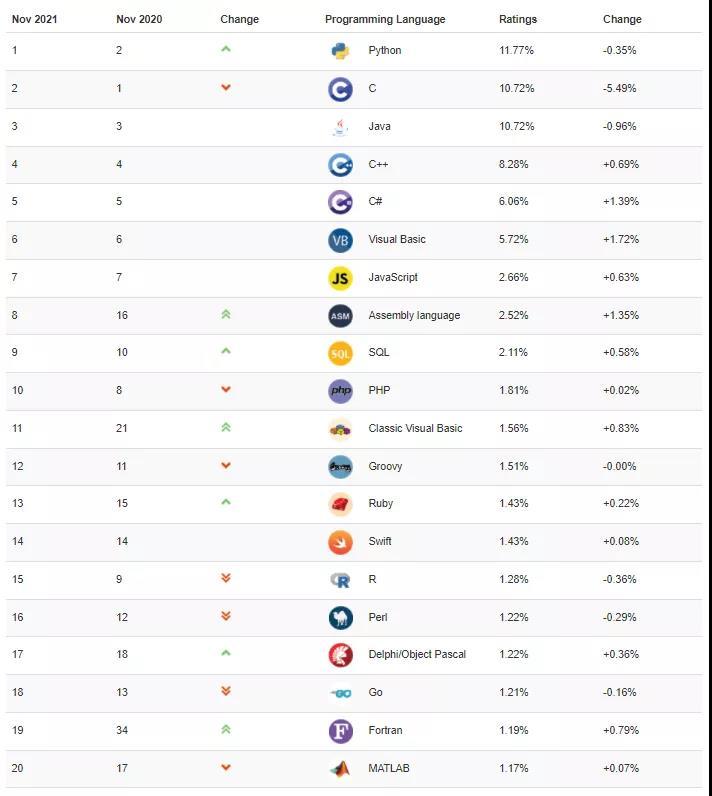Click the Java coffee cup icon

pyautogui.click(x=340, y=127)
